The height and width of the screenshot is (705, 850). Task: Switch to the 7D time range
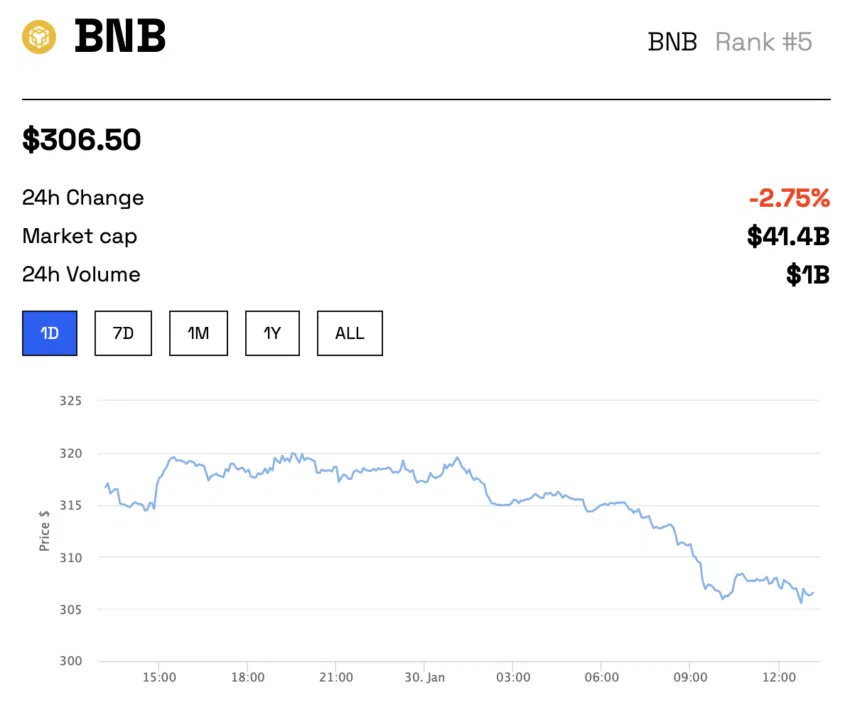(x=123, y=333)
